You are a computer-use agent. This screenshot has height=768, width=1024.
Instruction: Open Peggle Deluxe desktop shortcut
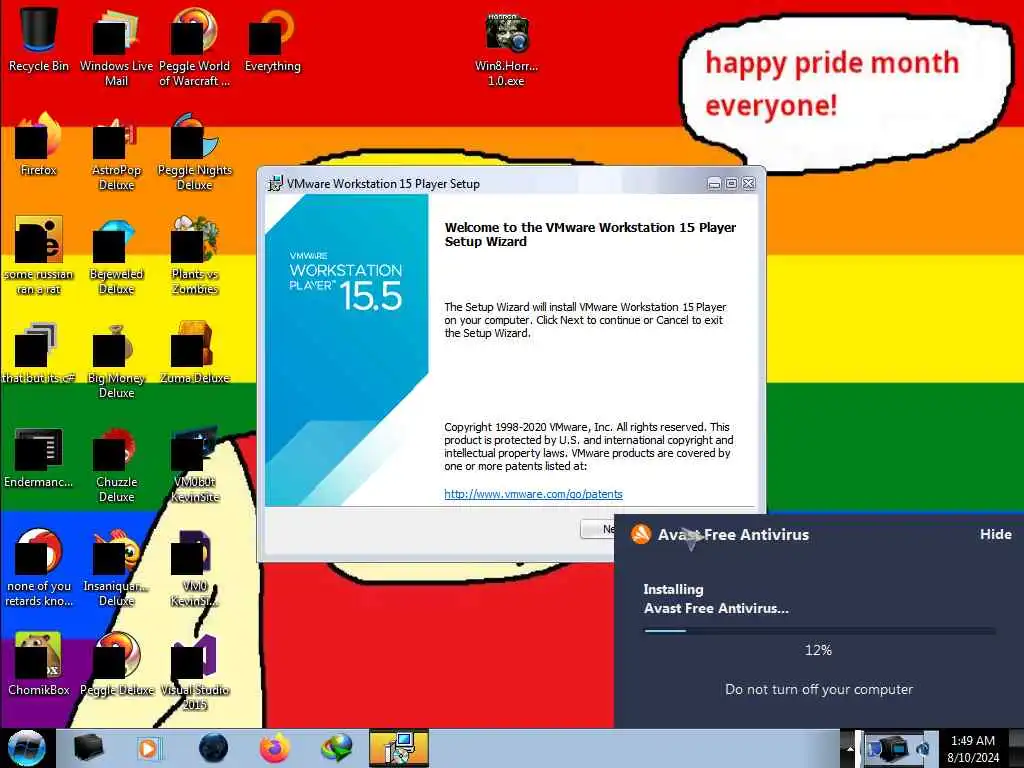(116, 664)
